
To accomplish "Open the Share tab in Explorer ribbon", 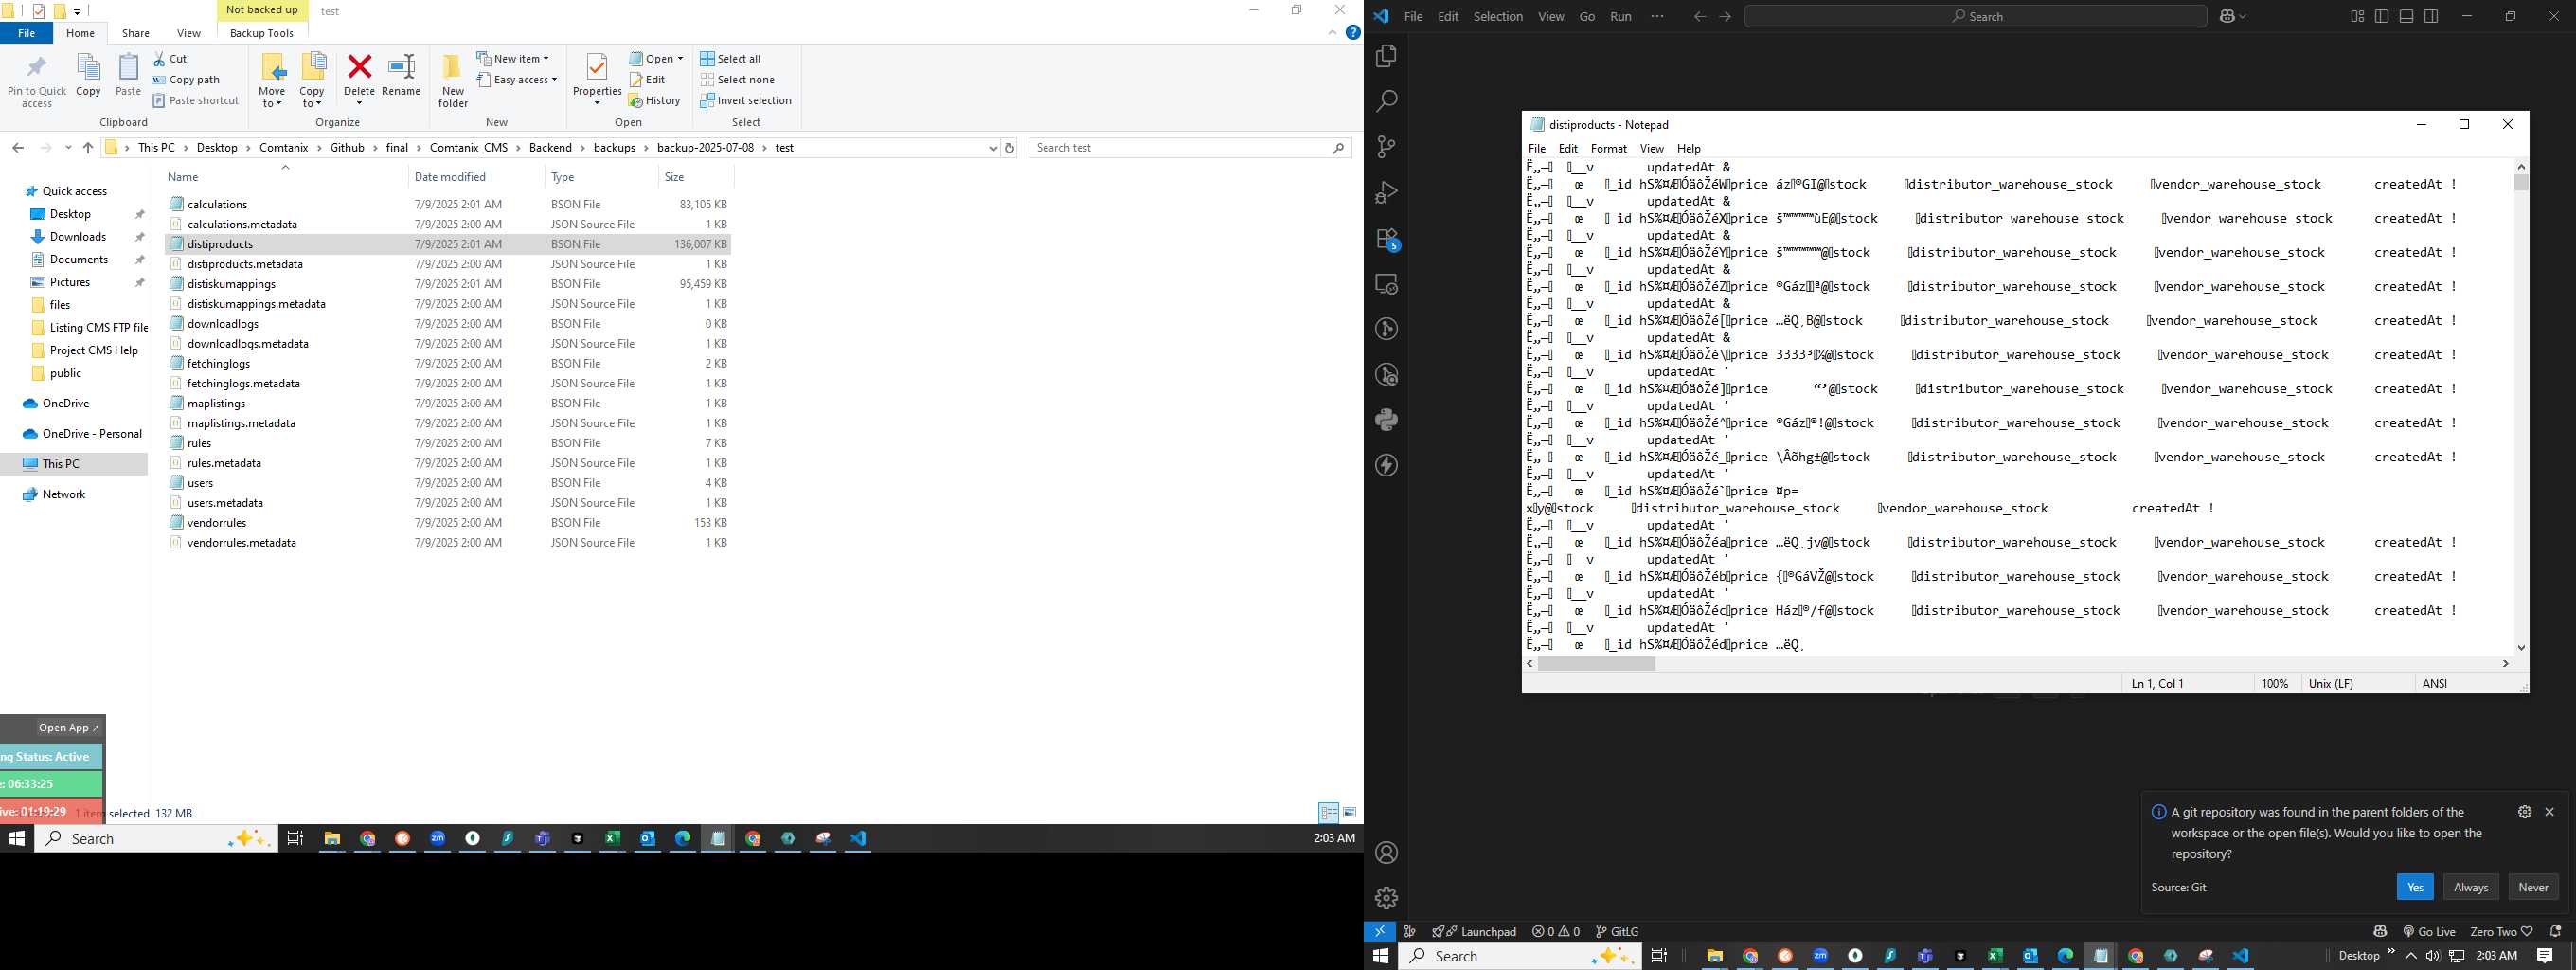I will tap(136, 33).
